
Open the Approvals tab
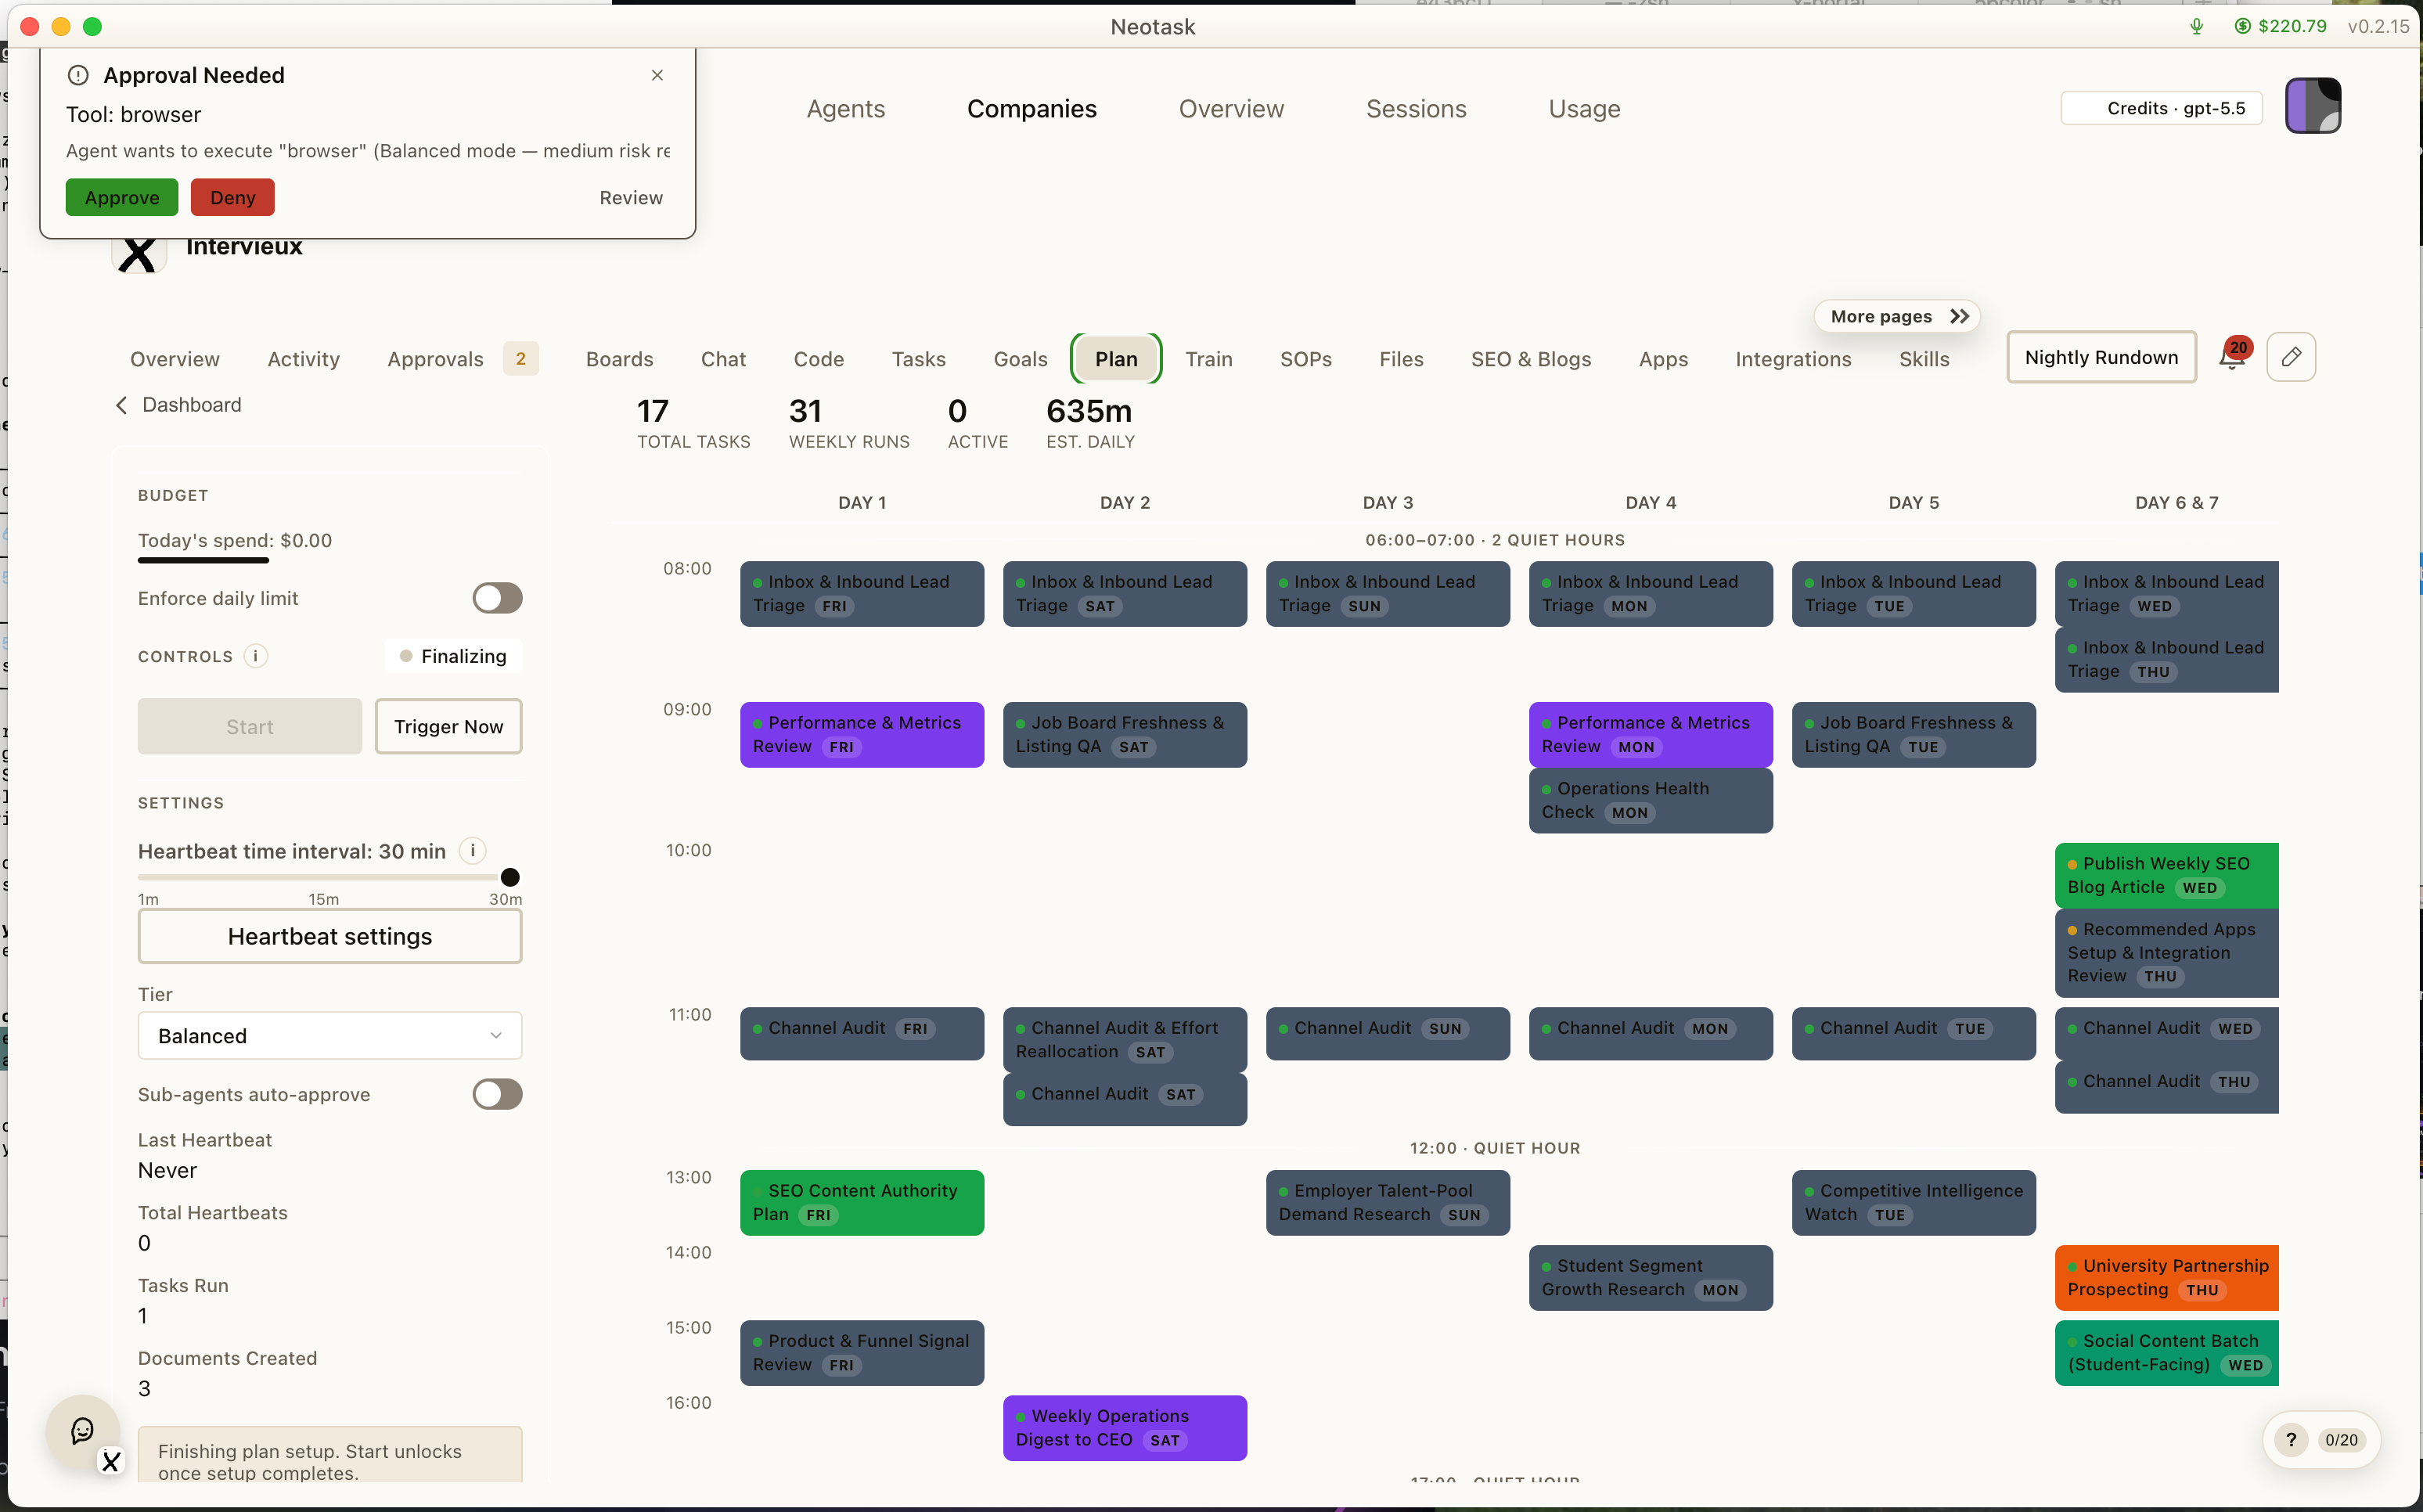click(435, 359)
